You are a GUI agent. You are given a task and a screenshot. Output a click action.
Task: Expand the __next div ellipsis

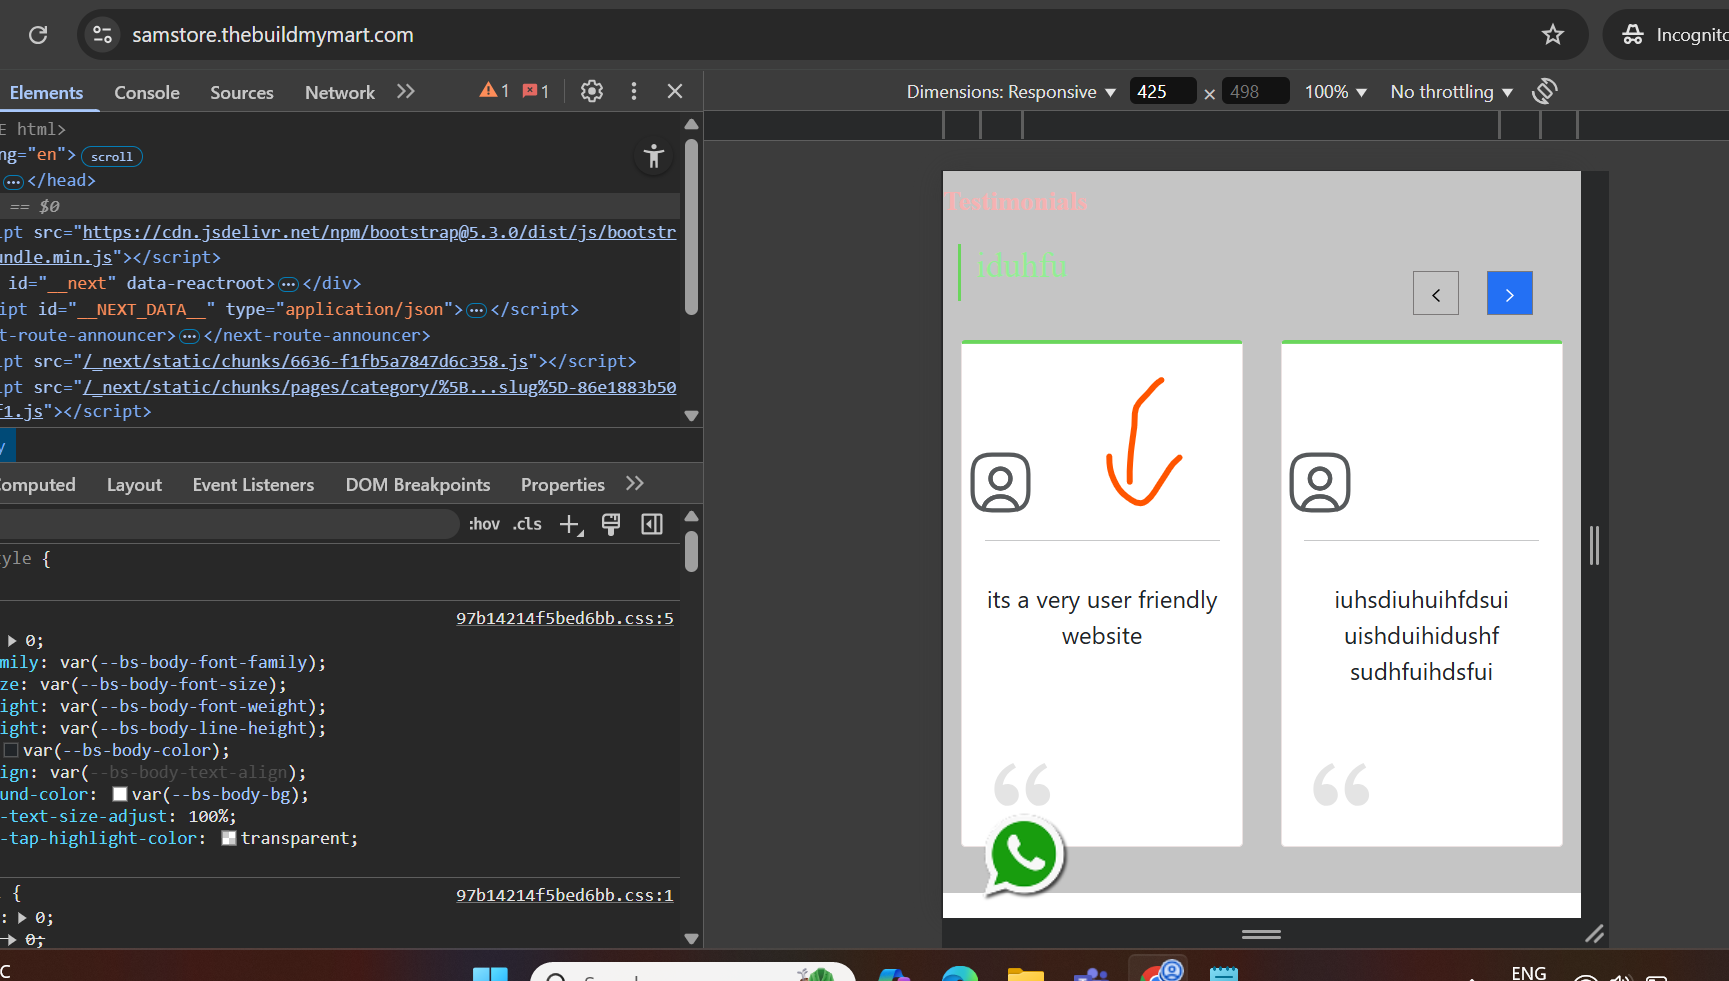coord(289,284)
